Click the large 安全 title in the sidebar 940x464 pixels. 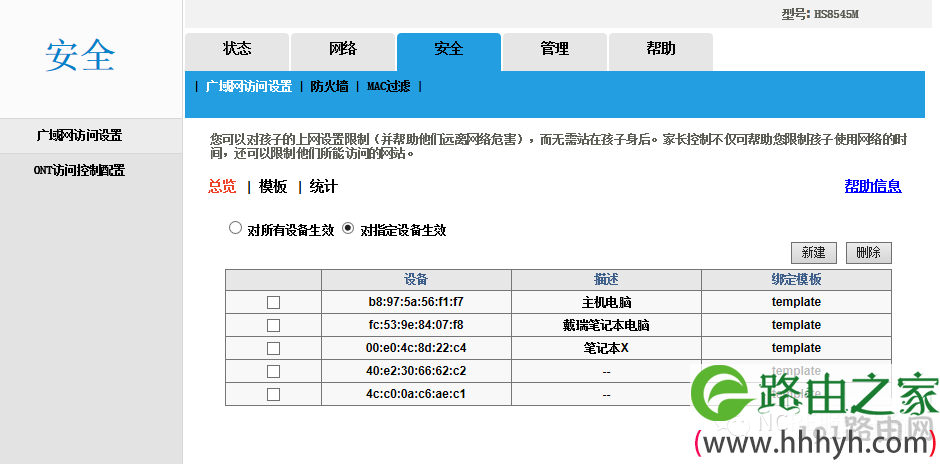click(x=80, y=56)
